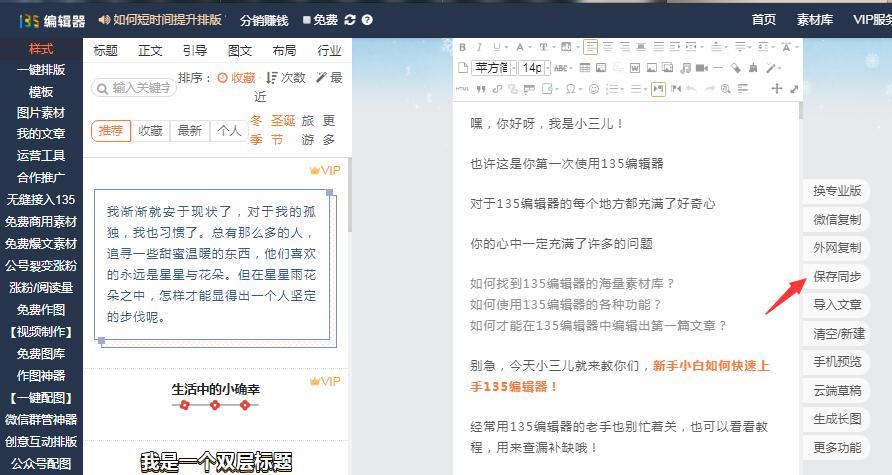Screen dimensions: 892x475
Task: Click the refresh icon in the header
Action: pos(350,20)
